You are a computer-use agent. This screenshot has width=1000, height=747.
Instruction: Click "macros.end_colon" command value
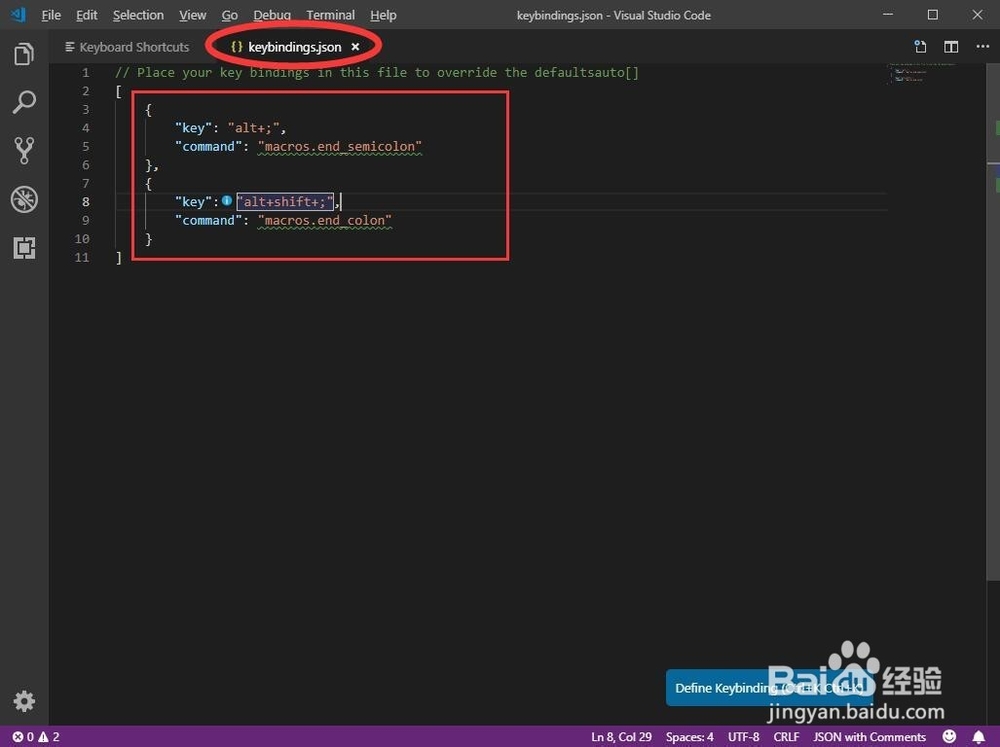[325, 220]
